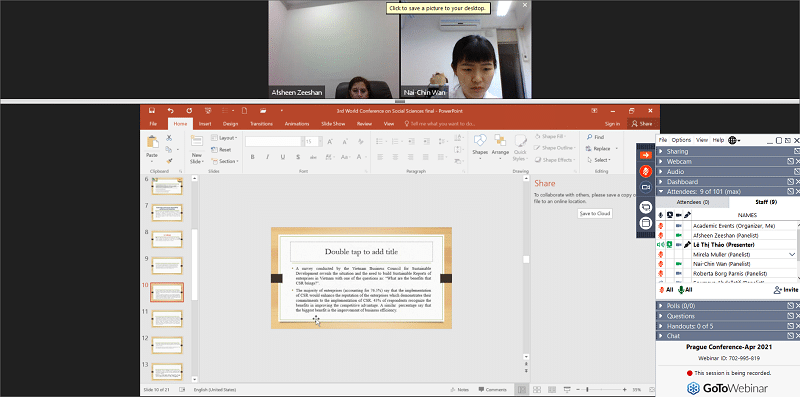This screenshot has height=397, width=800.
Task: Click the Save to Cloud button
Action: pyautogui.click(x=595, y=214)
